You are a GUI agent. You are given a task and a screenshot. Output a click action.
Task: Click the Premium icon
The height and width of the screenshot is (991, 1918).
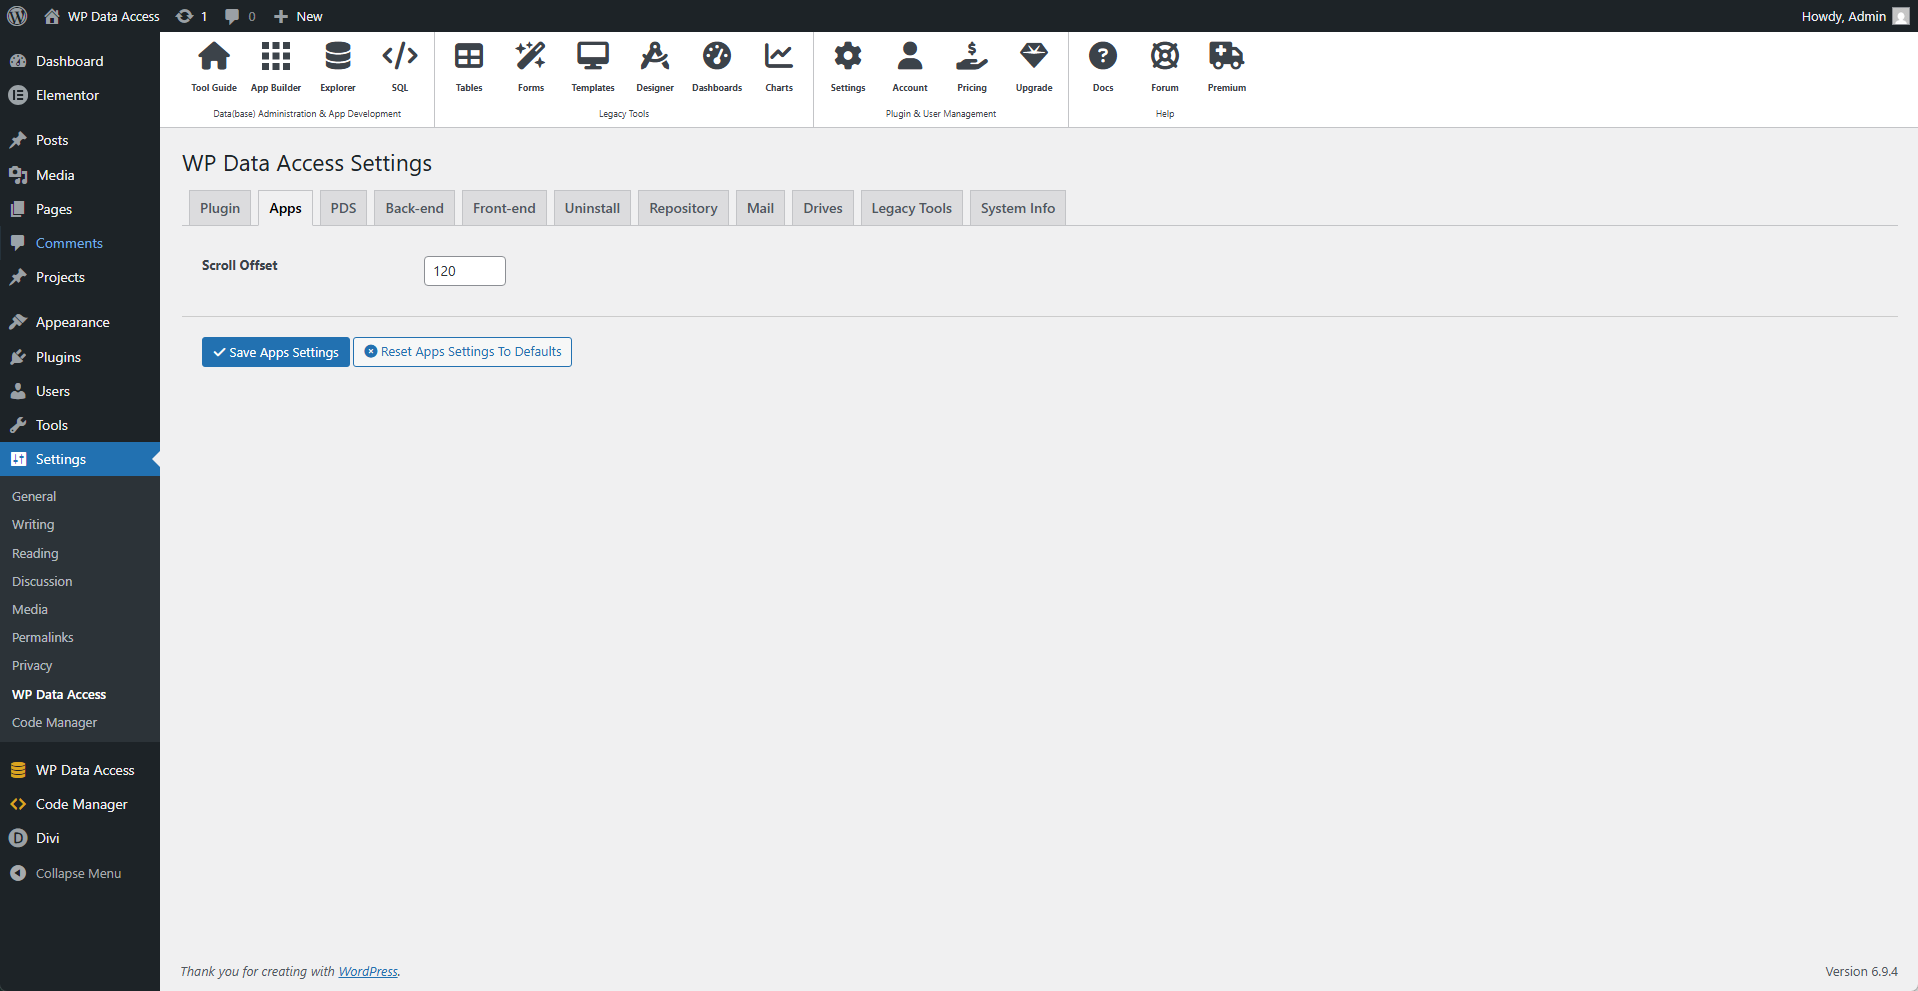click(x=1226, y=65)
